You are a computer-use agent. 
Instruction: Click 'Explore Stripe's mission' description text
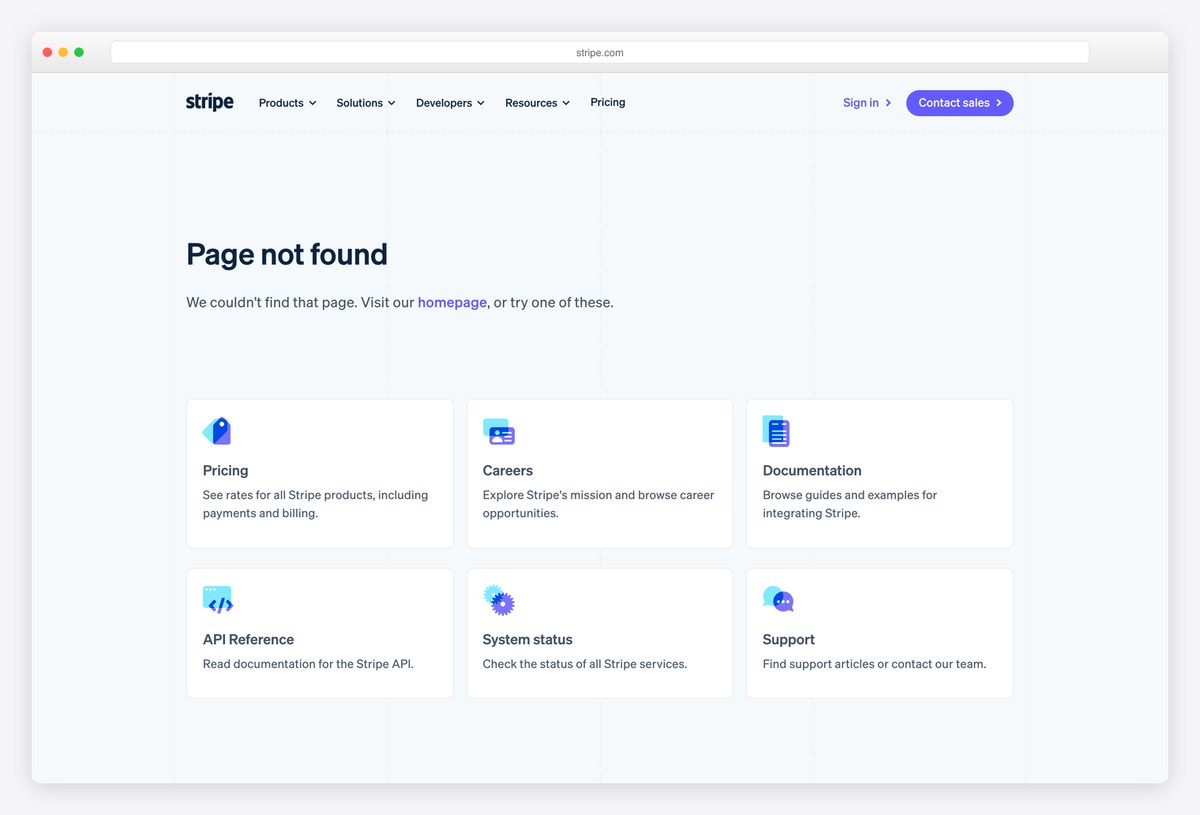598,504
